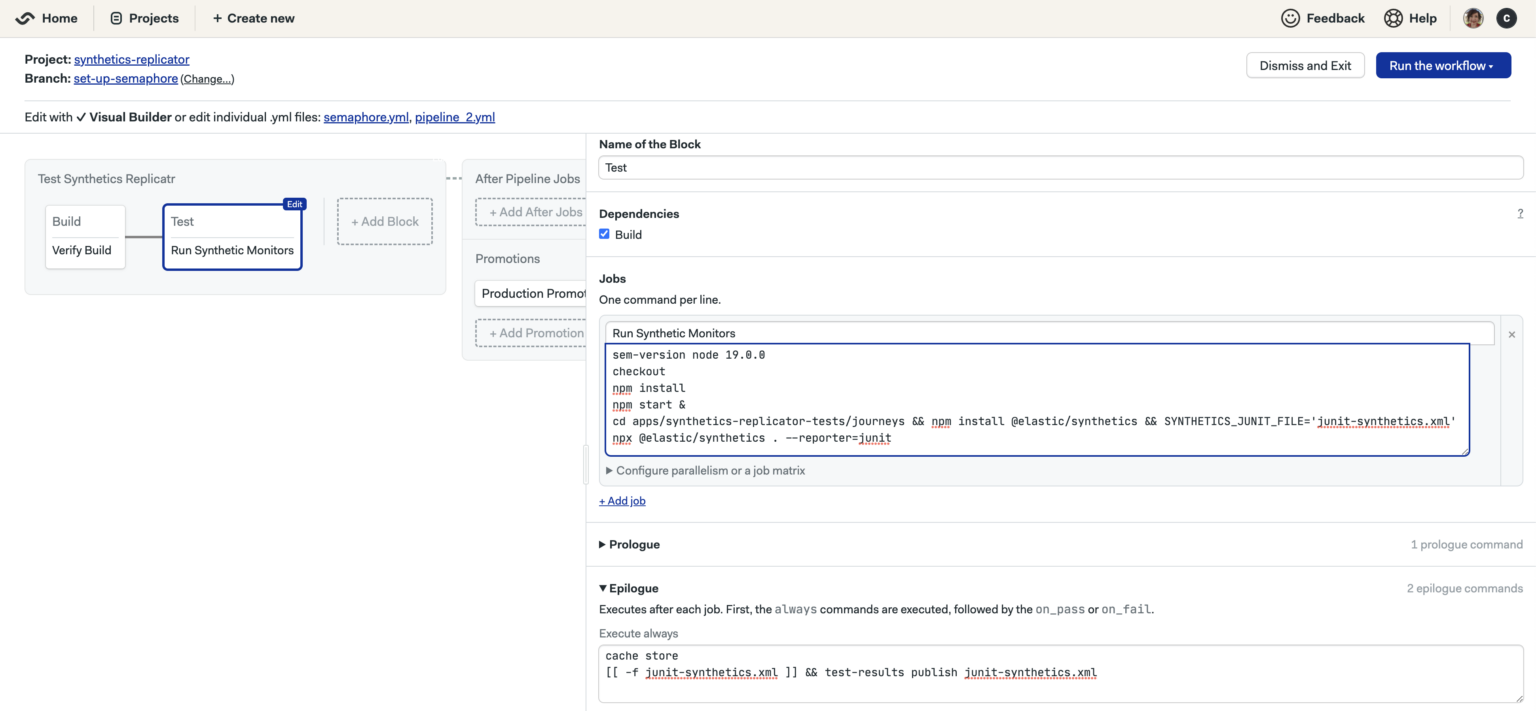Switch branch via the Change link
The height and width of the screenshot is (711, 1536).
click(x=207, y=78)
